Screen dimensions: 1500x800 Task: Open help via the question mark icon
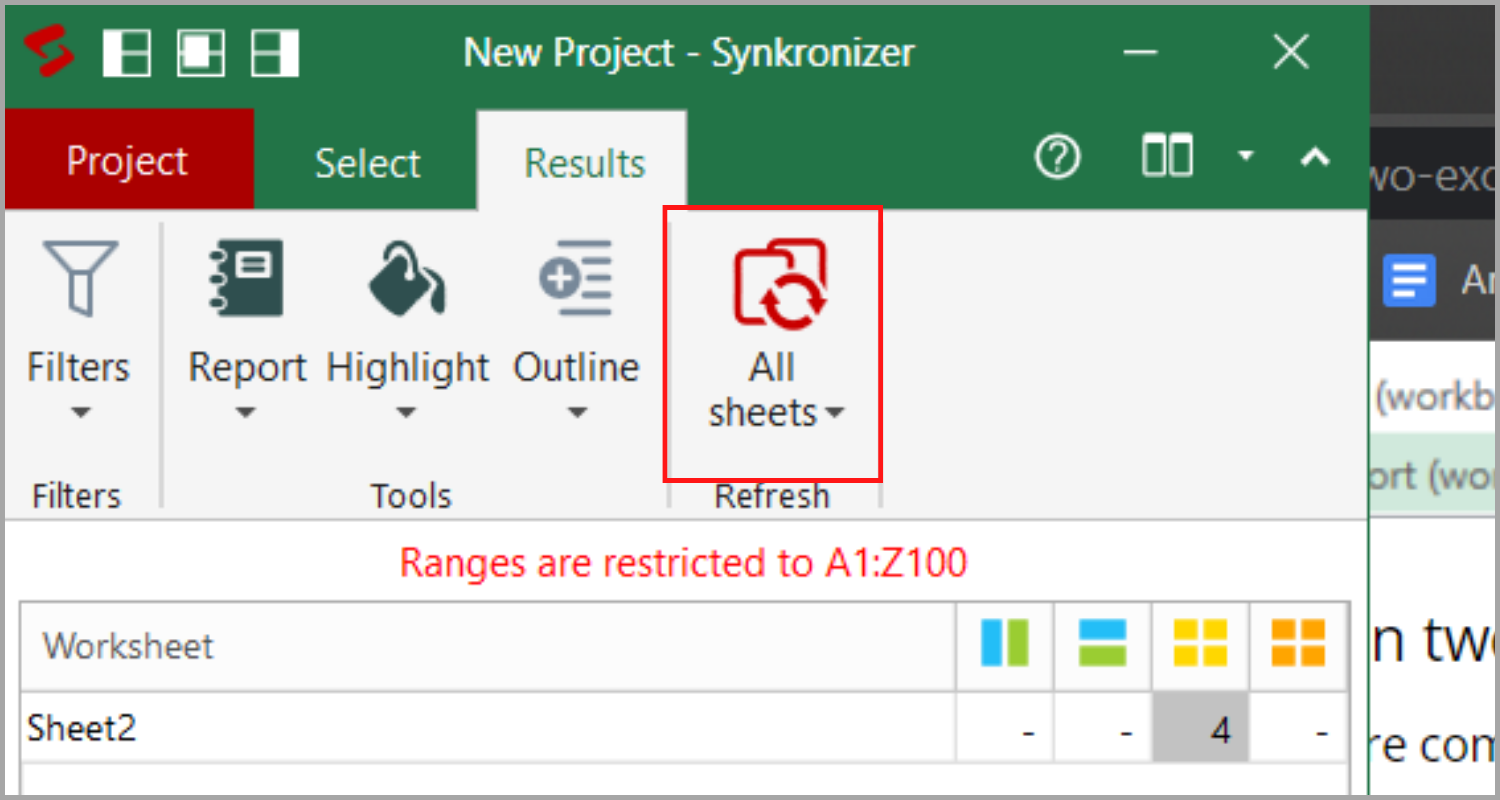(x=1057, y=158)
